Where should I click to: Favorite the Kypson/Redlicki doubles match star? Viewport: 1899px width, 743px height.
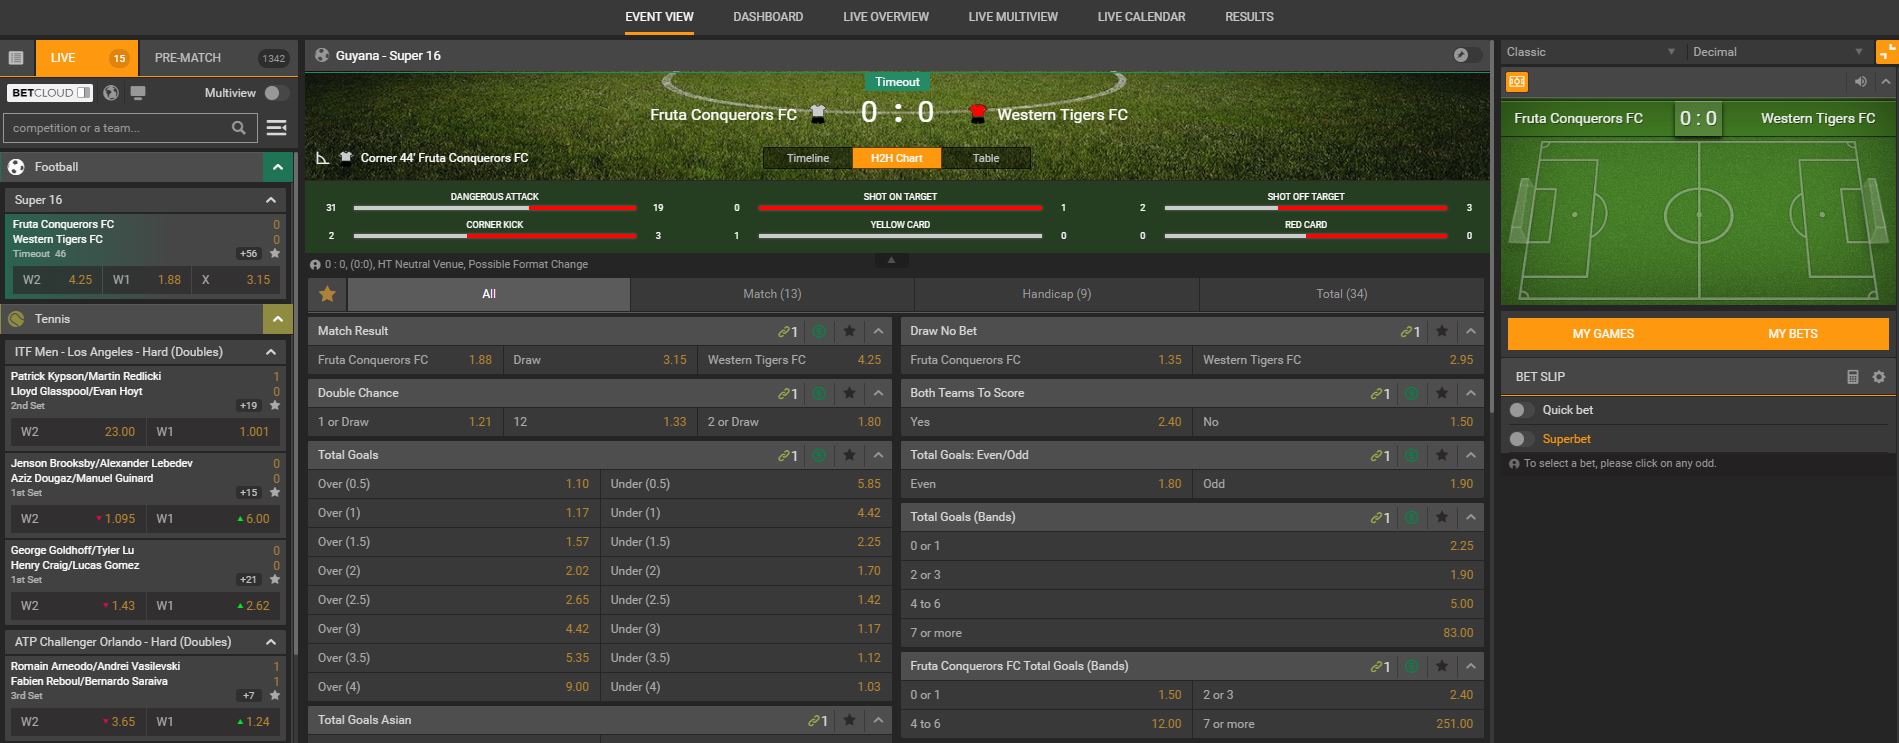click(275, 406)
